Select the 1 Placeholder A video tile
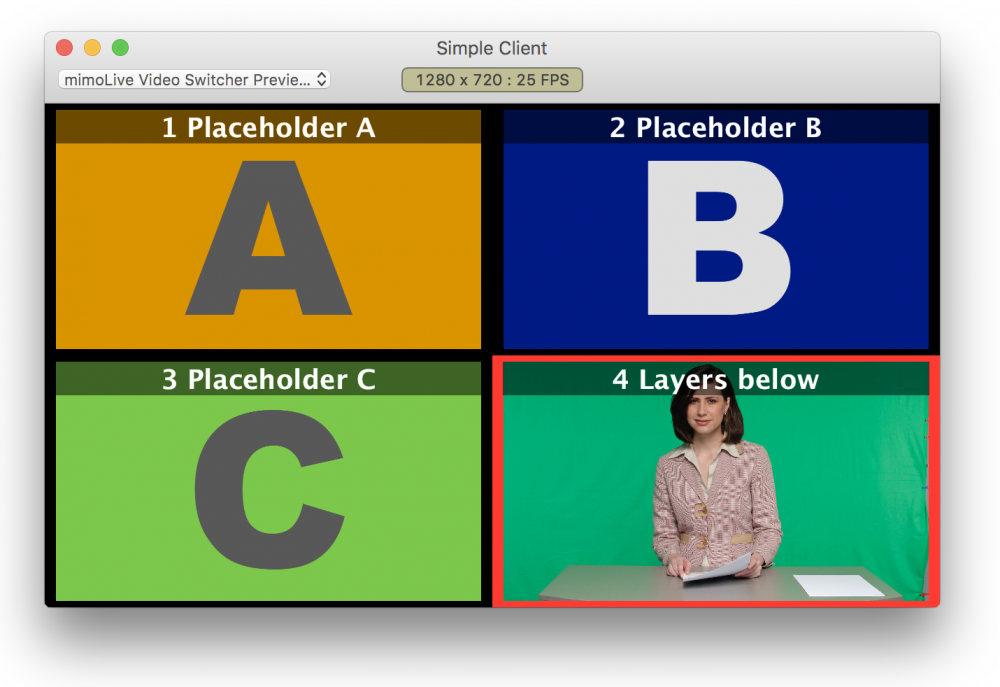 point(268,230)
